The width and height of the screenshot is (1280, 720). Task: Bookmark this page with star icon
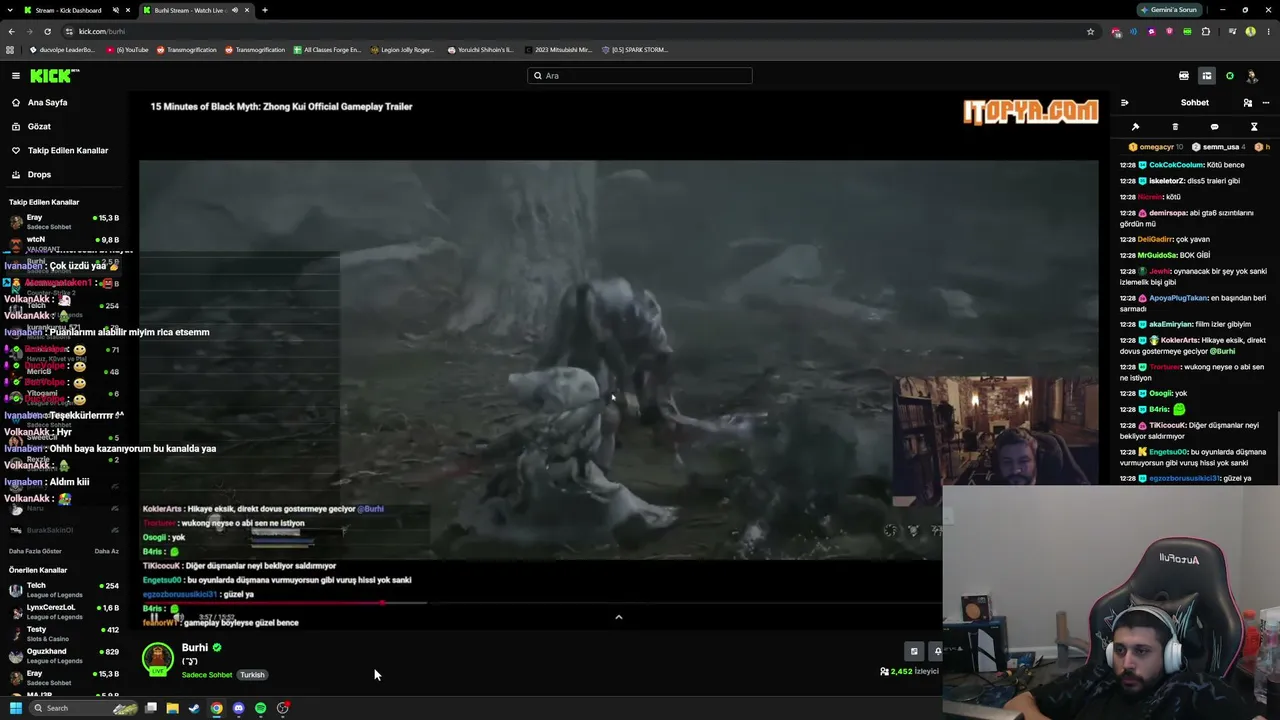tap(1090, 31)
